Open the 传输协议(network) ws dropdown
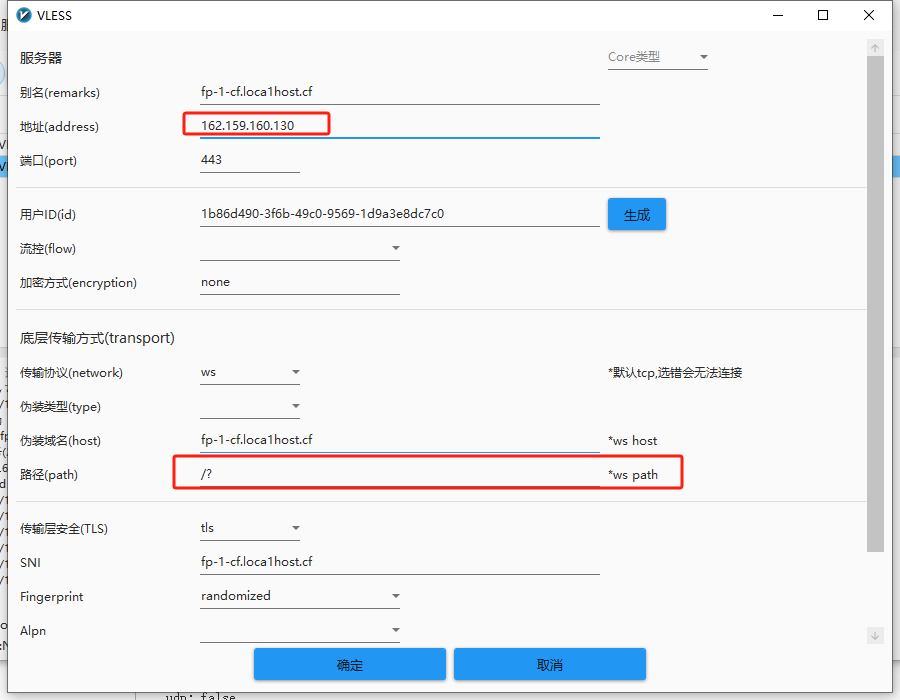 point(250,373)
